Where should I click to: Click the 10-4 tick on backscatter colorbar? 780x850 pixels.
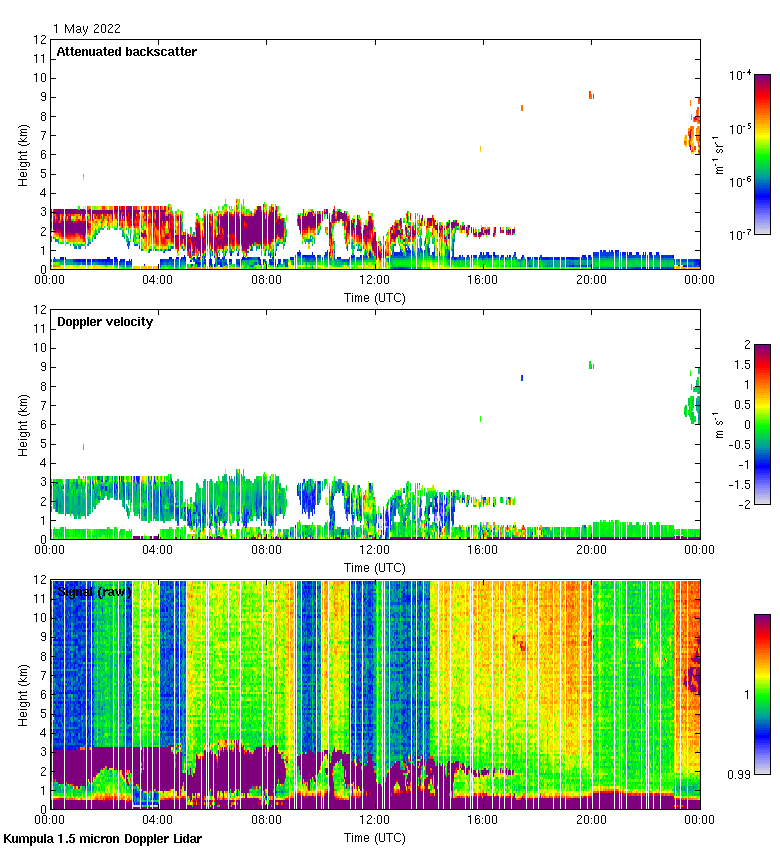740,75
